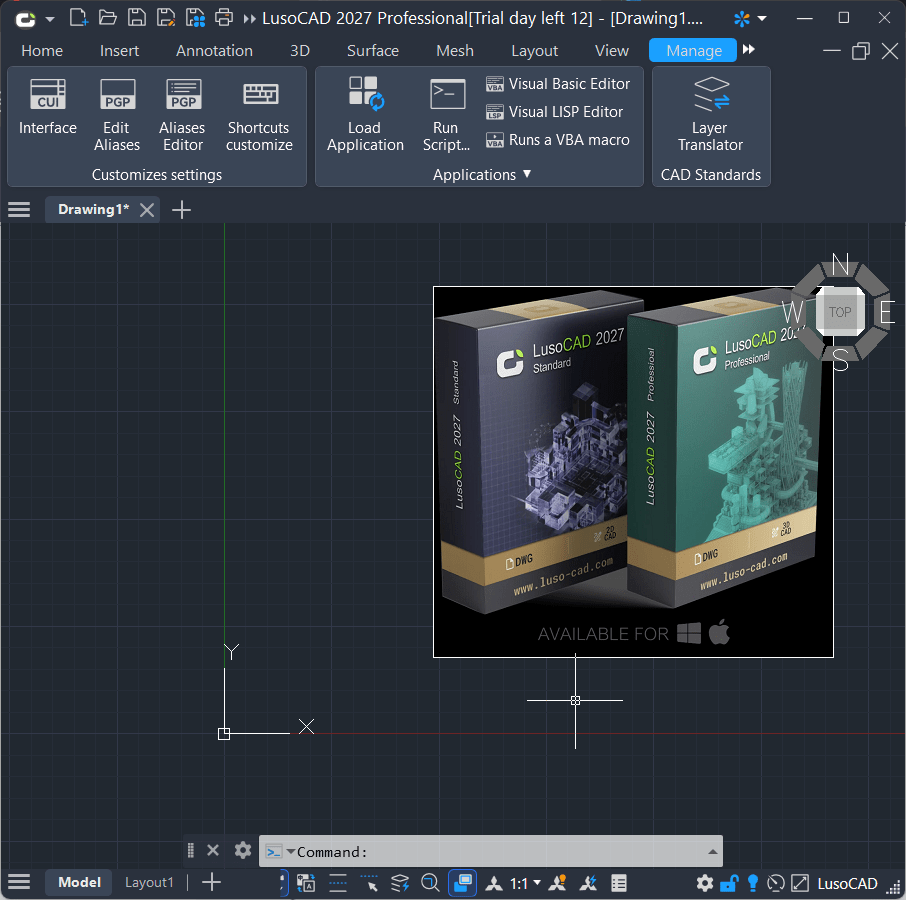906x900 pixels.
Task: Click the Edit Aliases PGP tool
Action: (x=117, y=116)
